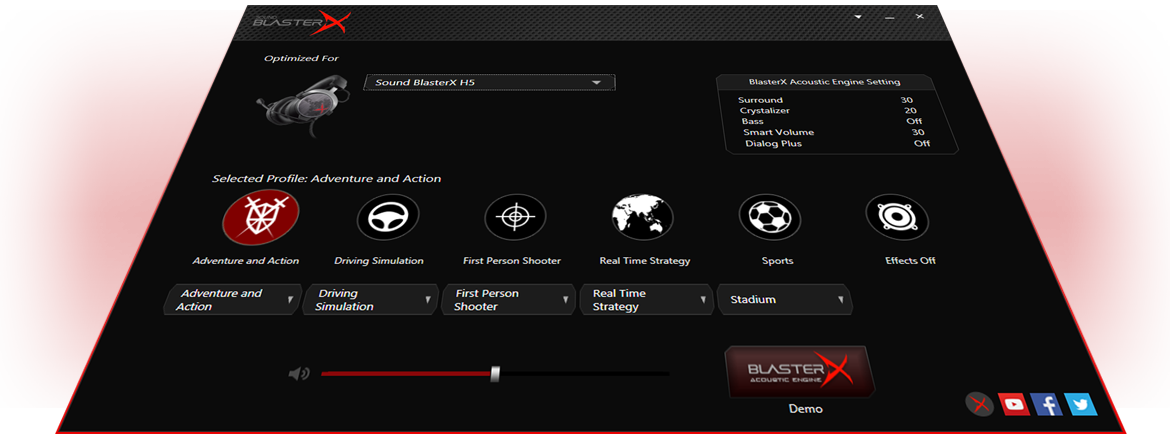Select the Driving Simulation steering wheel icon

pyautogui.click(x=388, y=217)
